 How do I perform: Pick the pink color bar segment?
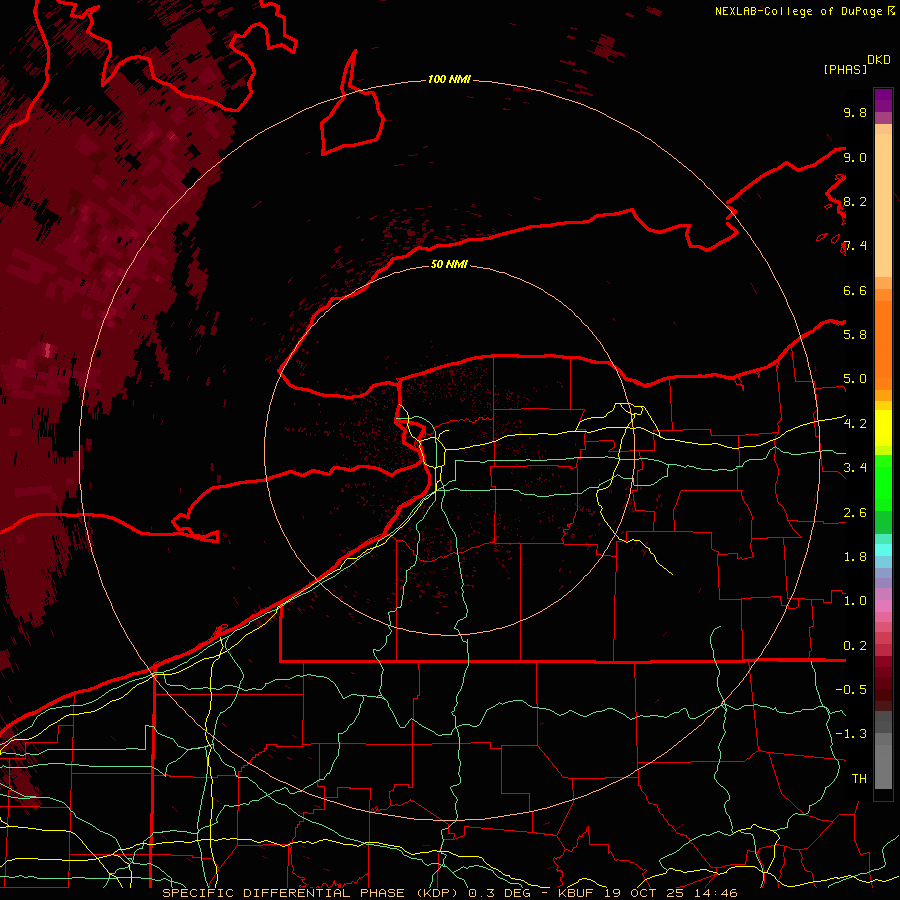point(883,606)
